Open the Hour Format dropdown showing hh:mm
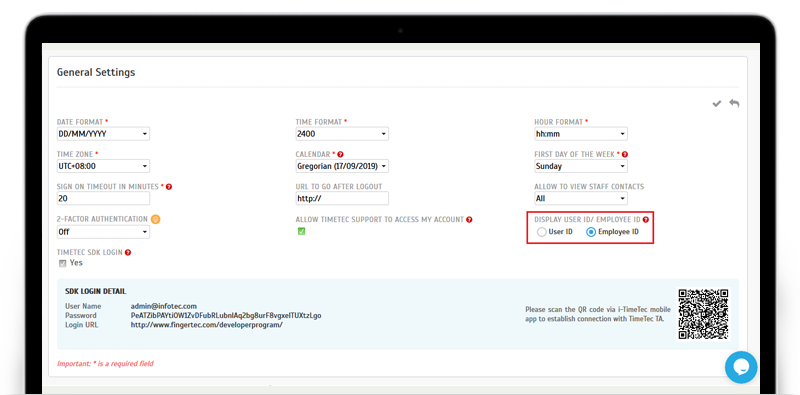The width and height of the screenshot is (800, 395). click(581, 134)
